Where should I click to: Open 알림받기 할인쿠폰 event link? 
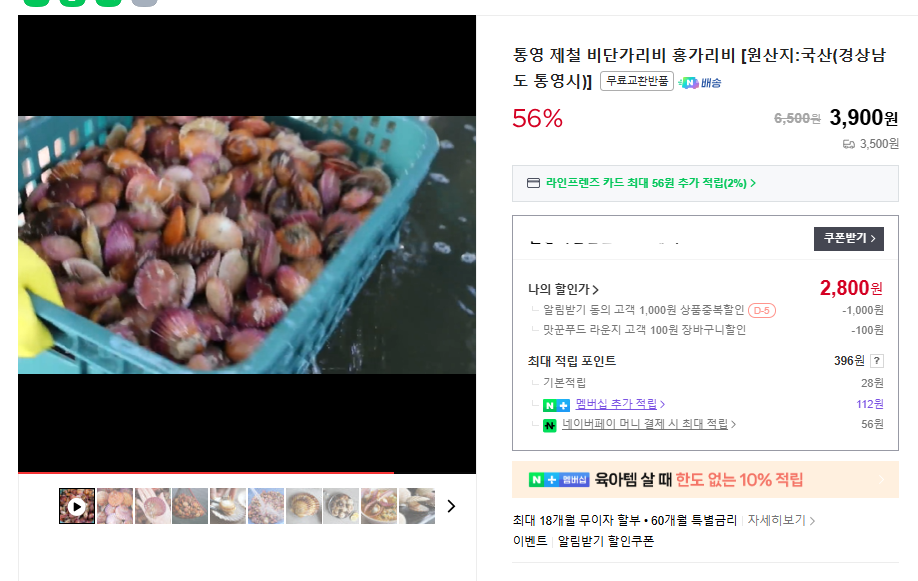[605, 541]
